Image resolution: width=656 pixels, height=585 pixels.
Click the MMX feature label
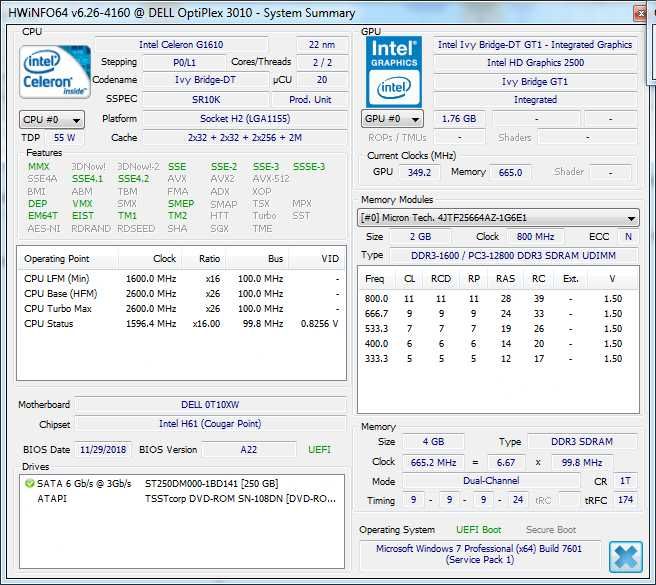pyautogui.click(x=38, y=167)
